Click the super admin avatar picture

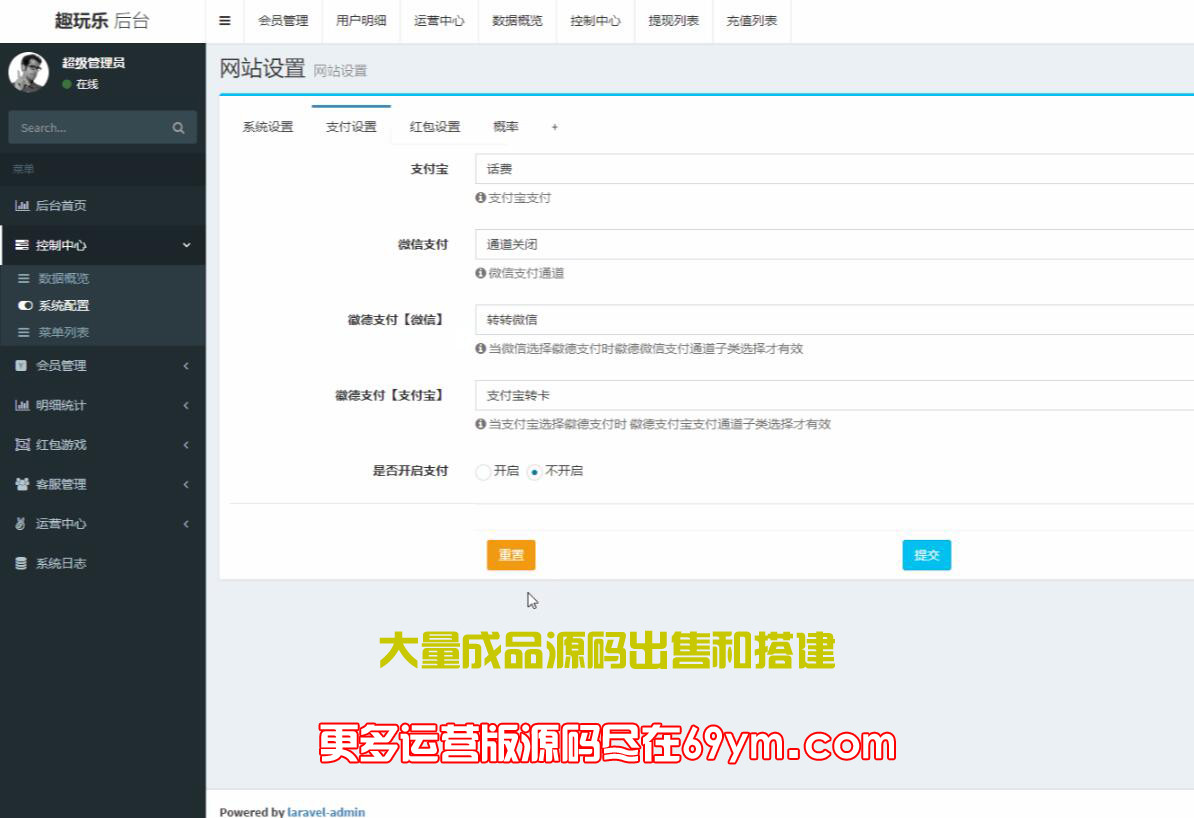[x=29, y=72]
